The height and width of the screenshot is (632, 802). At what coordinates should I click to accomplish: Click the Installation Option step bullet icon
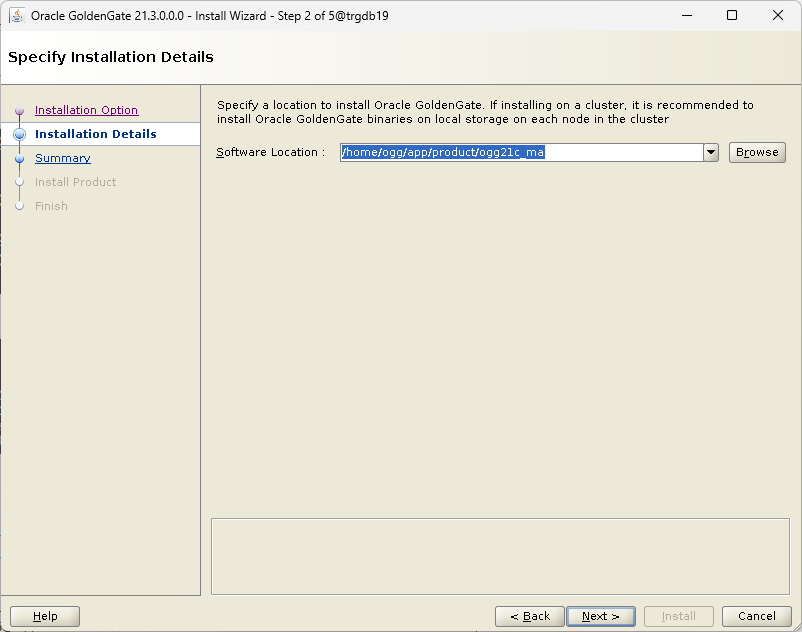pyautogui.click(x=19, y=110)
